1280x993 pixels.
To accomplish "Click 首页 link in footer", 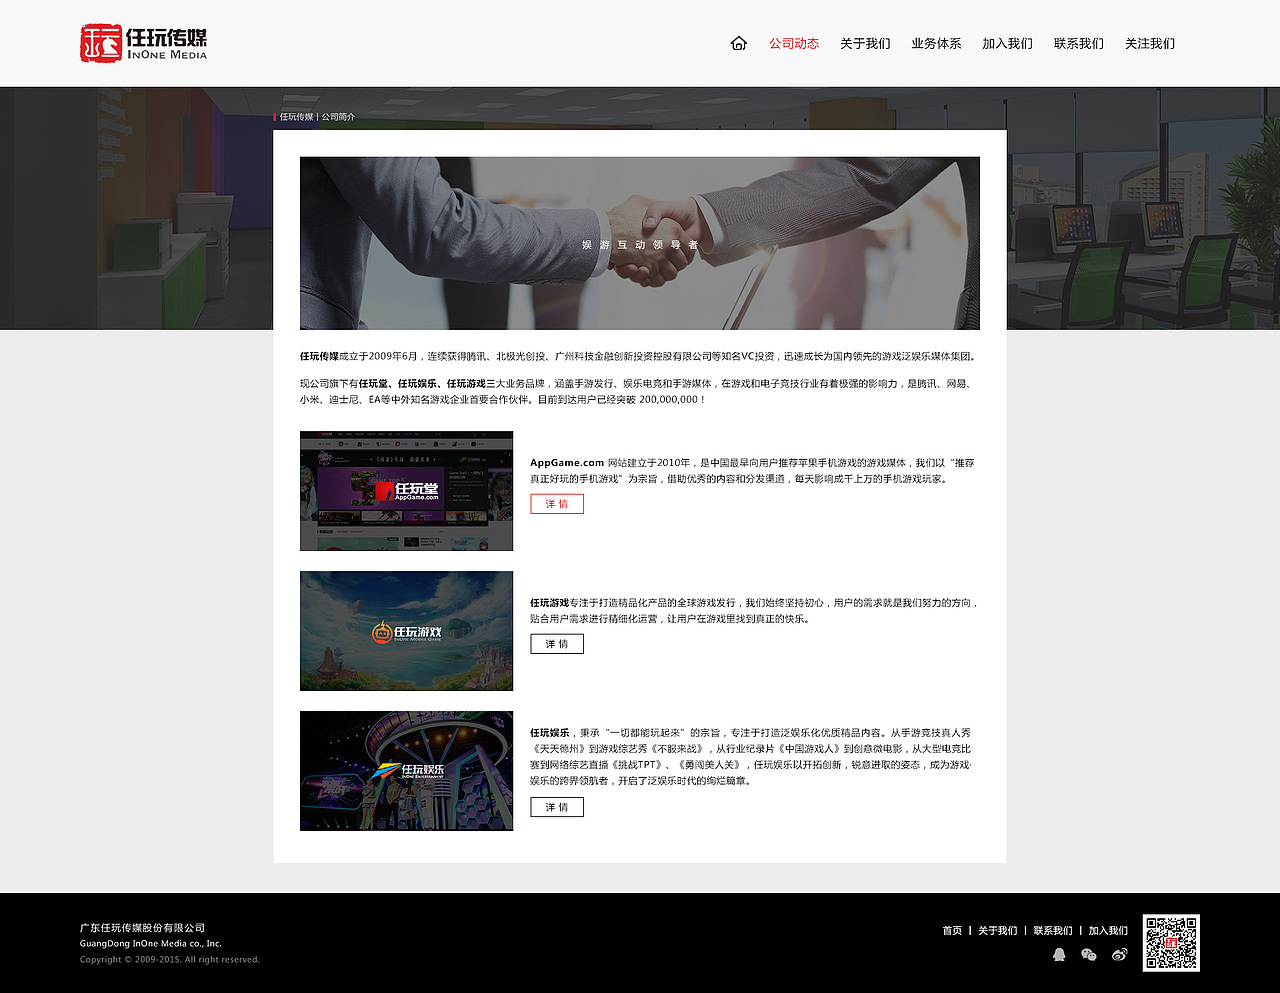I will [x=952, y=931].
